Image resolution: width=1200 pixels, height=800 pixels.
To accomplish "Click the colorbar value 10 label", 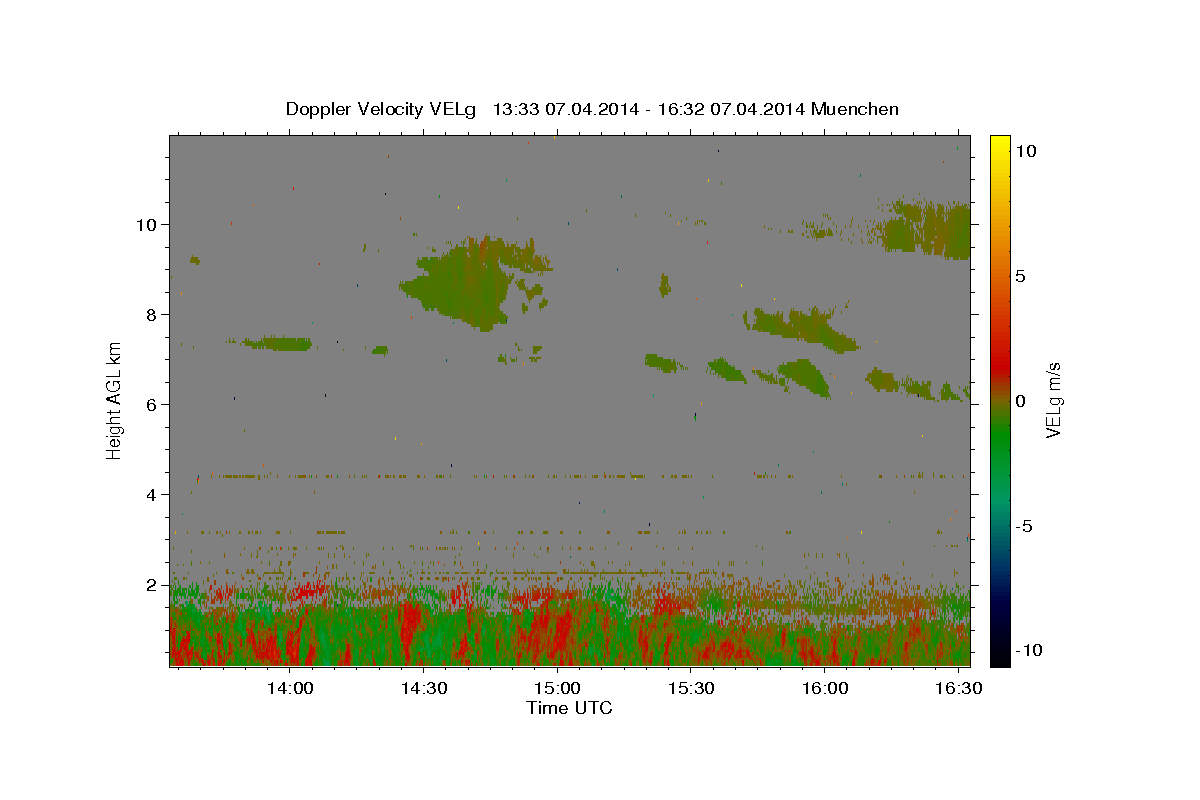I will point(1025,151).
